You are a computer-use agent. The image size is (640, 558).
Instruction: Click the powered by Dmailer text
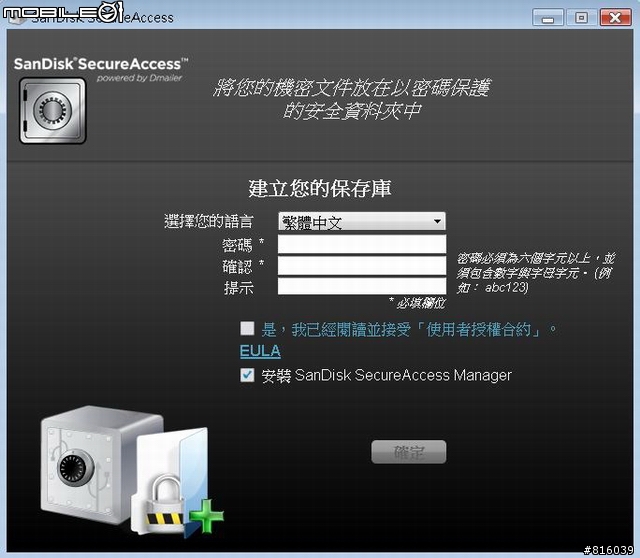139,78
